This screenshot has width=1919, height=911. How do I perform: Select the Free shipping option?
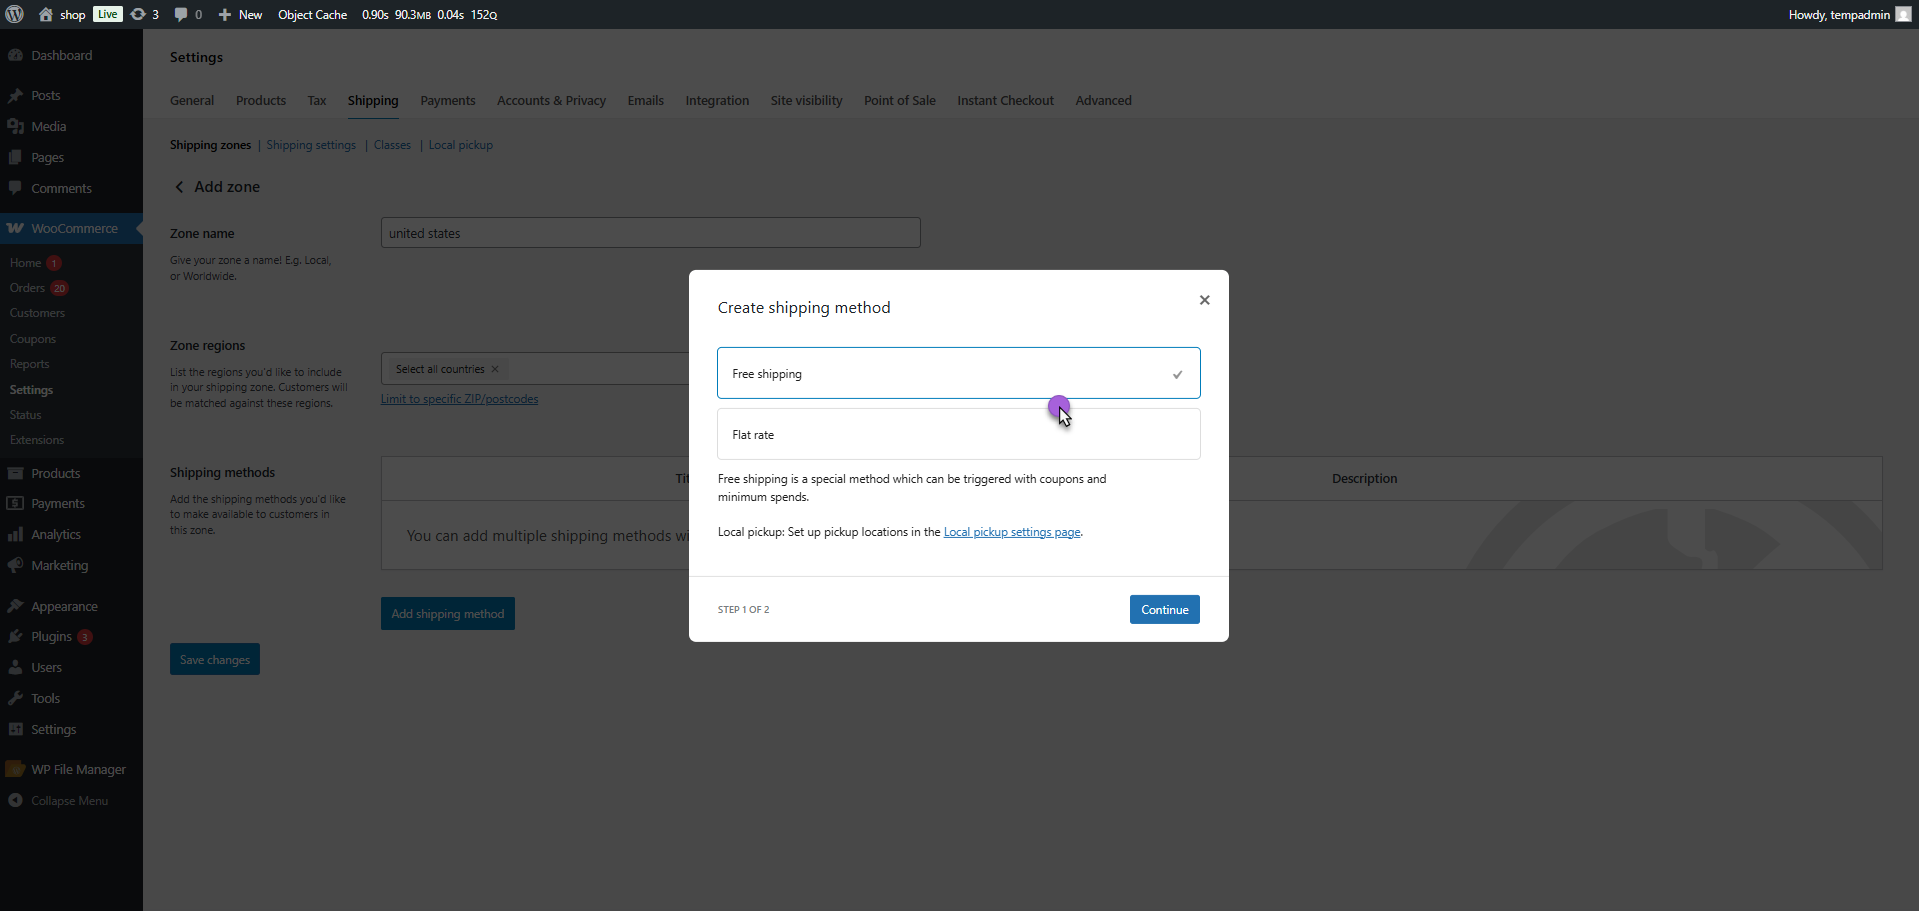click(957, 373)
